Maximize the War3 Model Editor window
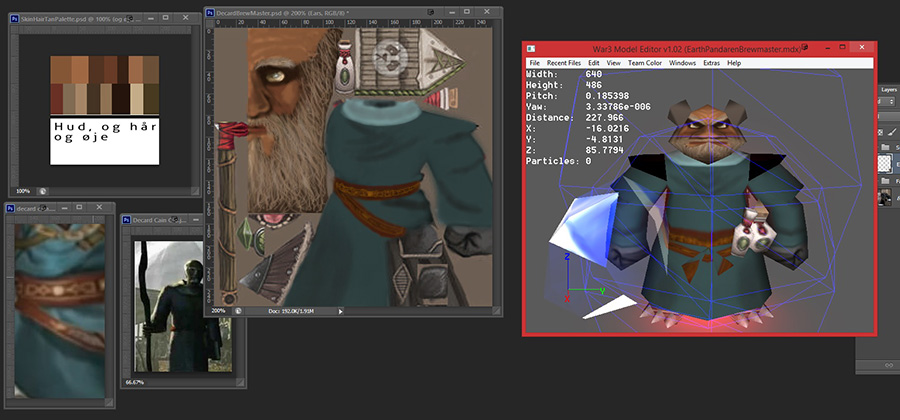 click(843, 47)
